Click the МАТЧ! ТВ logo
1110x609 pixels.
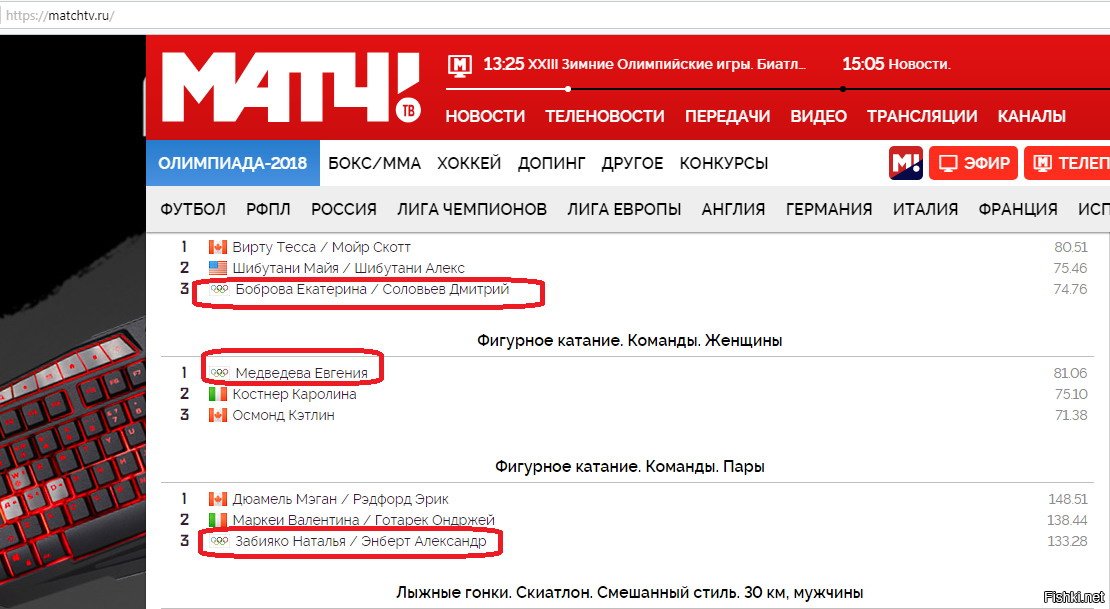point(291,88)
